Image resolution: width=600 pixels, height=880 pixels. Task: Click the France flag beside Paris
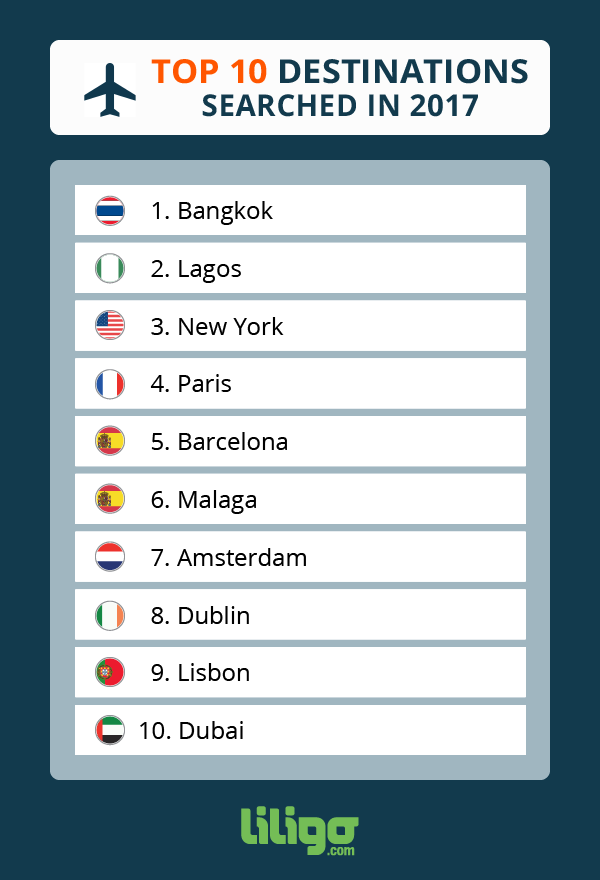pos(110,384)
